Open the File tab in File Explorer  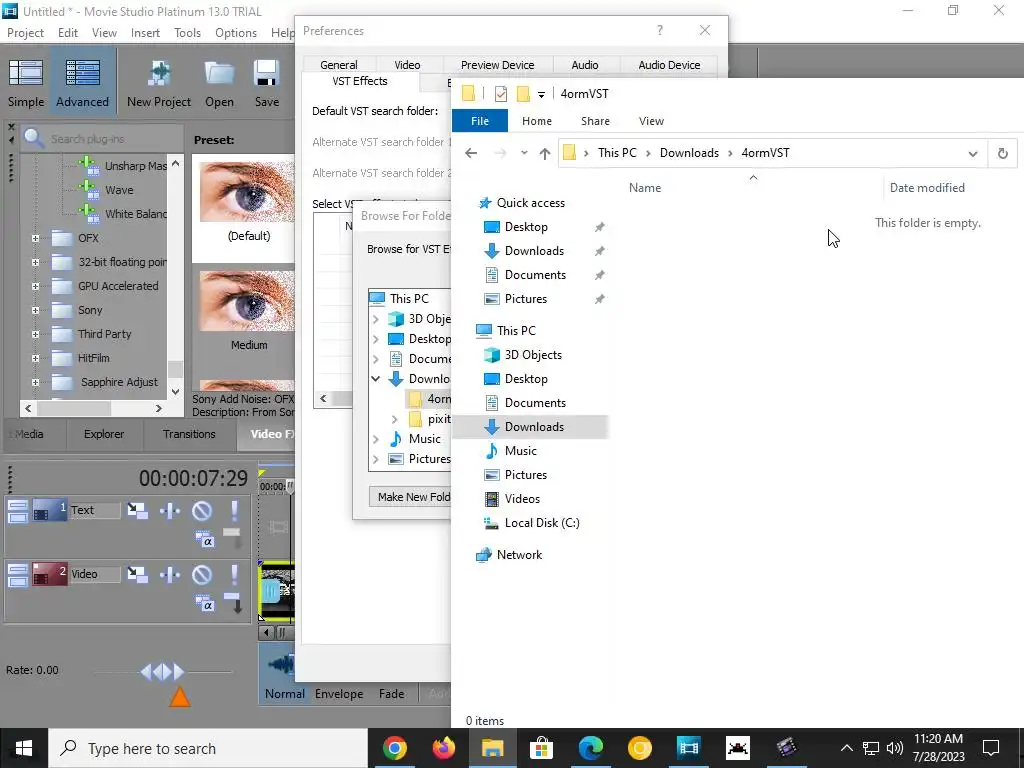479,121
